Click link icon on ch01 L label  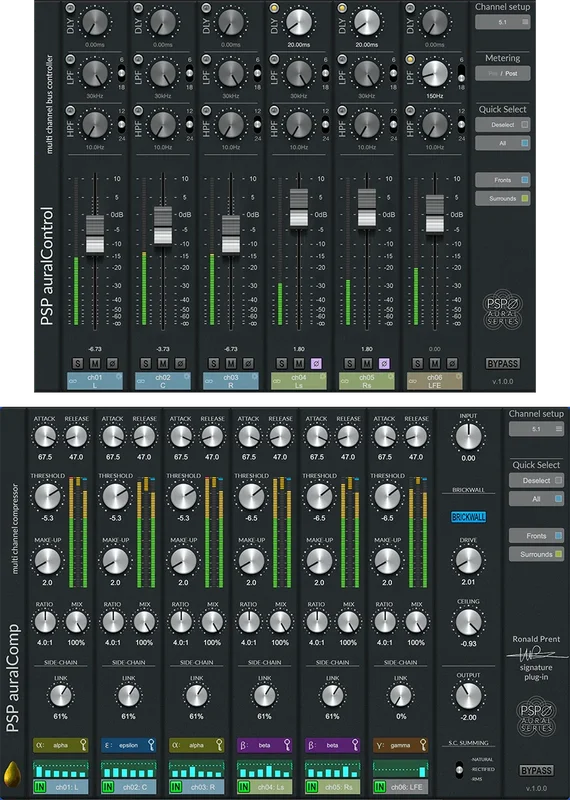click(73, 381)
